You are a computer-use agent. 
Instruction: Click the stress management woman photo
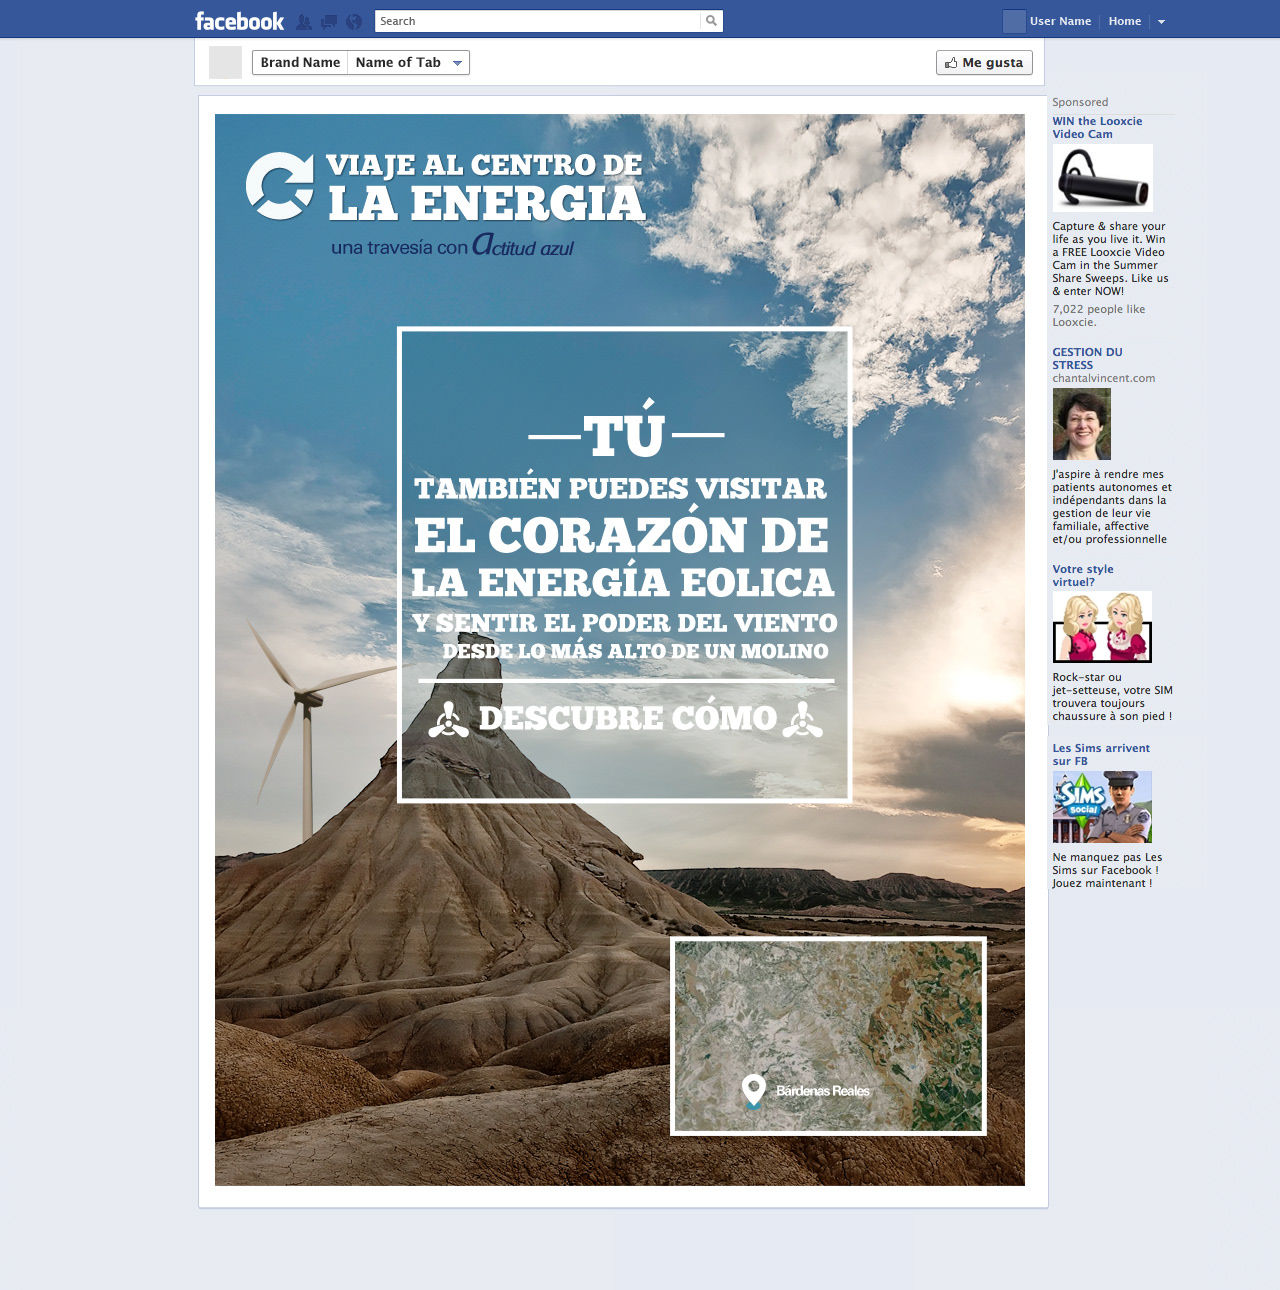coord(1082,424)
